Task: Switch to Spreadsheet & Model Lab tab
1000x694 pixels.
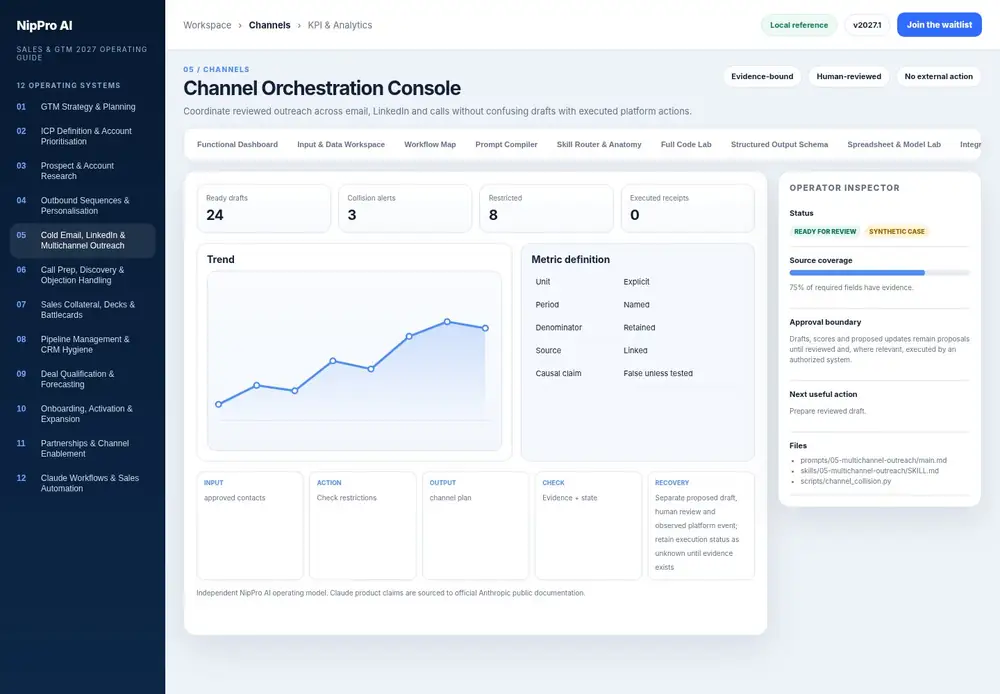Action: 893,144
